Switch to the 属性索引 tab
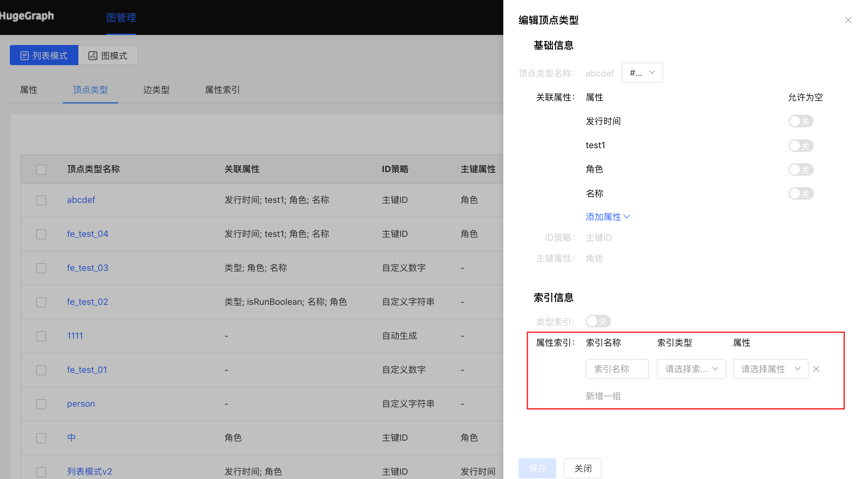This screenshot has height=479, width=864. (222, 90)
